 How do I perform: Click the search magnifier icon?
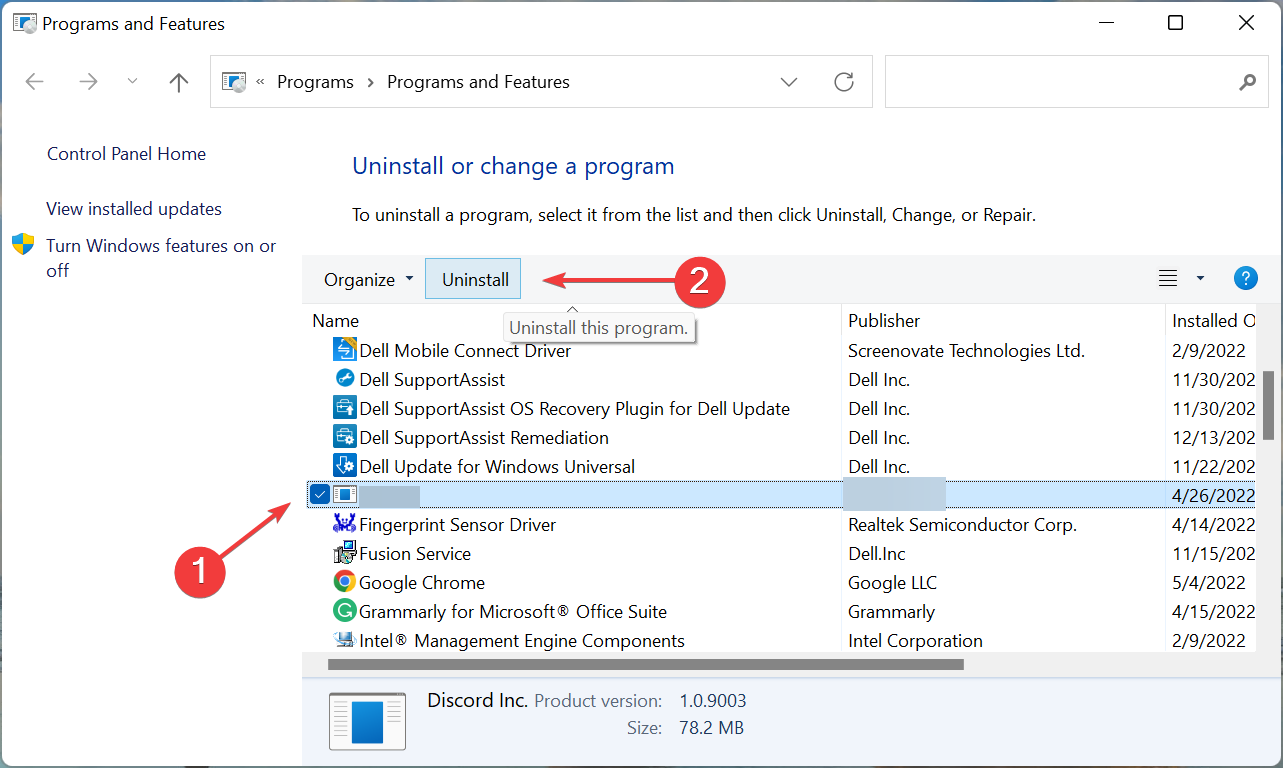tap(1247, 82)
